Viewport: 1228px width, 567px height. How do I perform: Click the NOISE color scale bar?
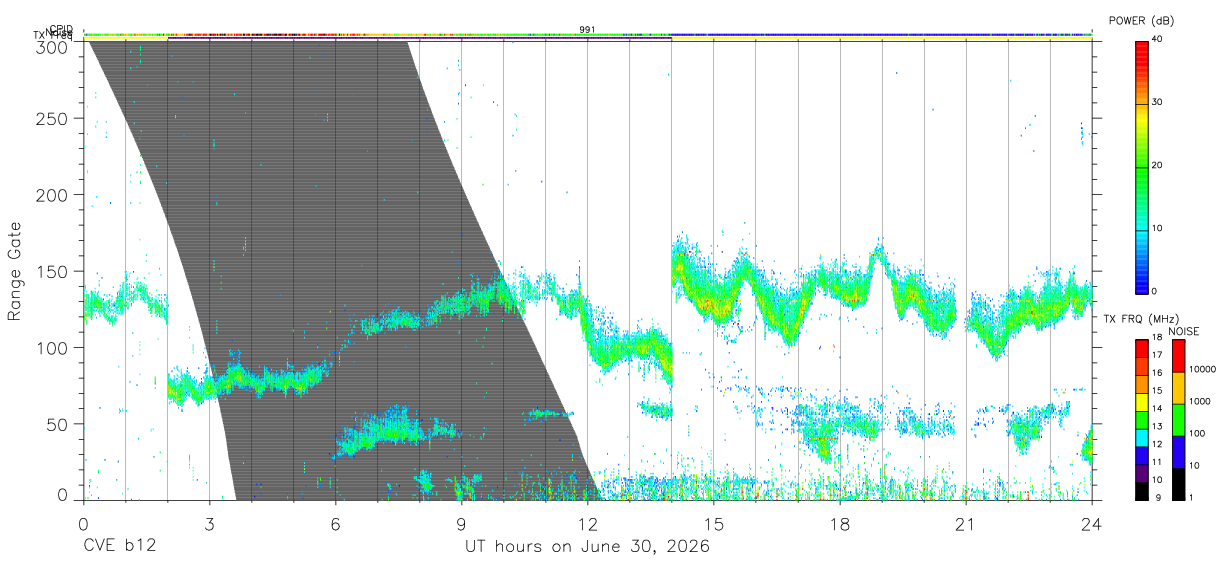[1178, 419]
